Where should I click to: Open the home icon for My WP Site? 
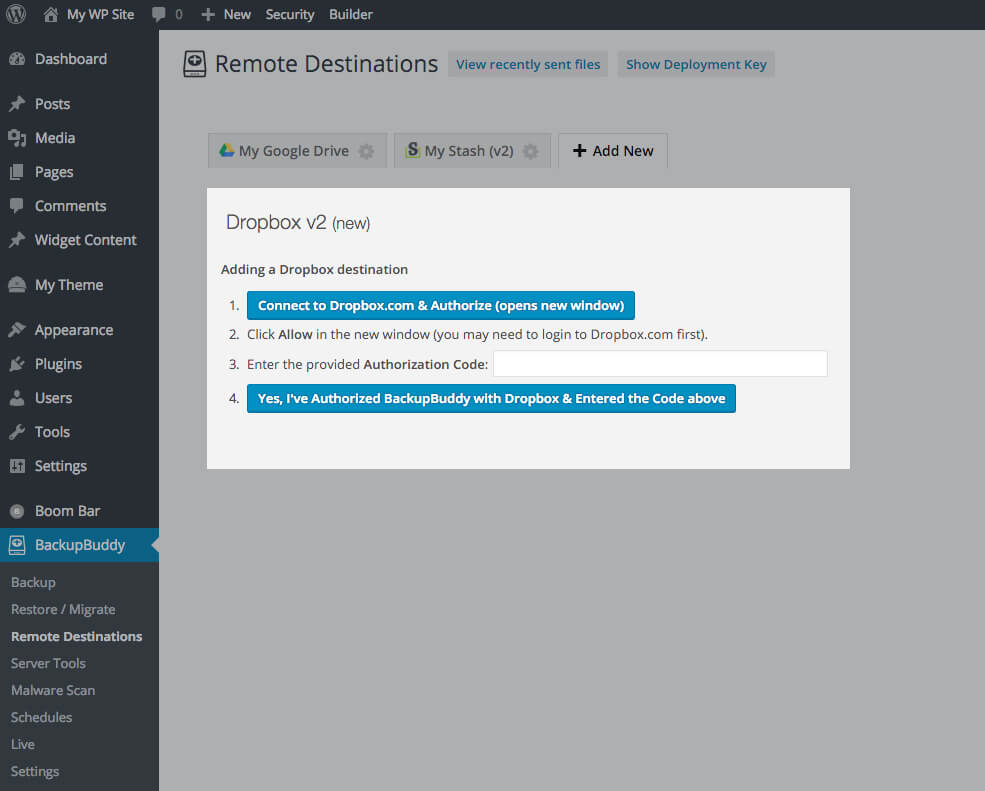click(50, 14)
